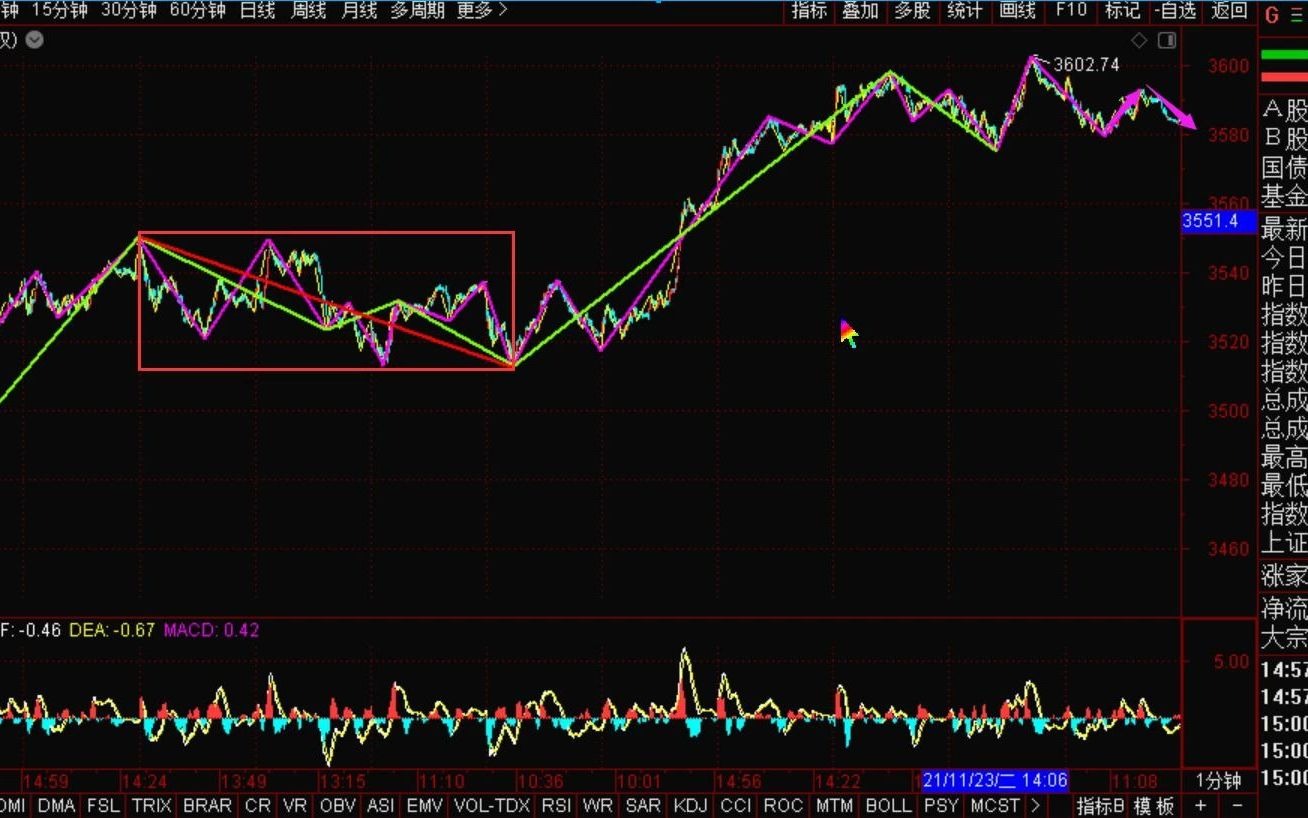Open the 画线 drawing tools
Viewport: 1308px width, 818px height.
pos(1017,11)
